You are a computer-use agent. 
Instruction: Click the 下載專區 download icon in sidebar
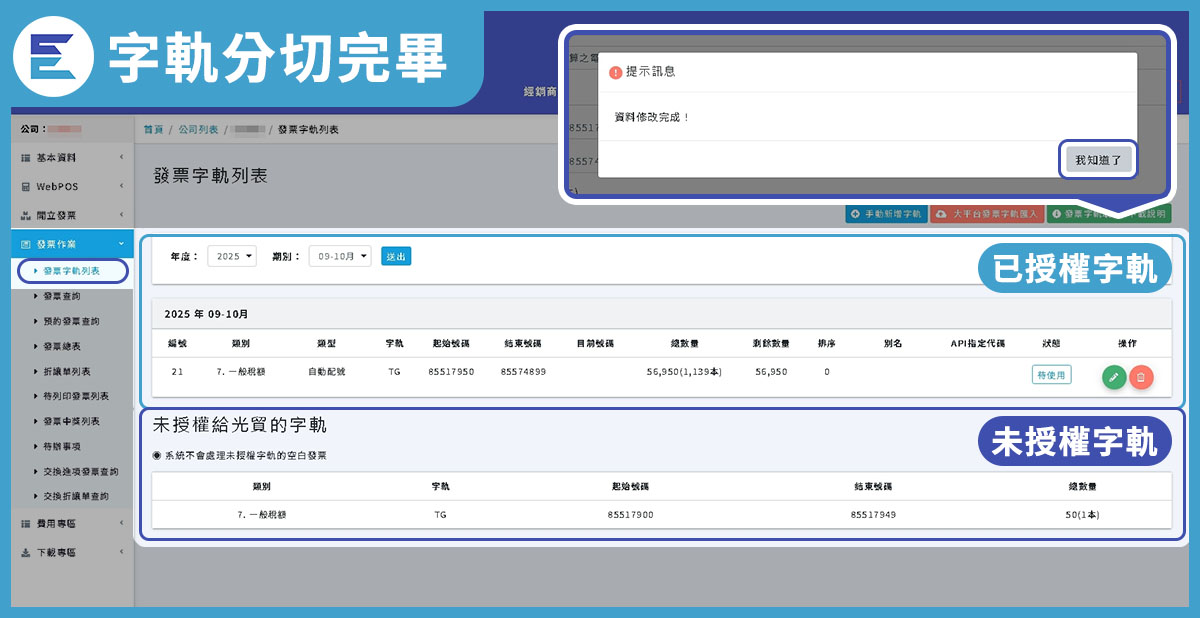click(x=26, y=552)
